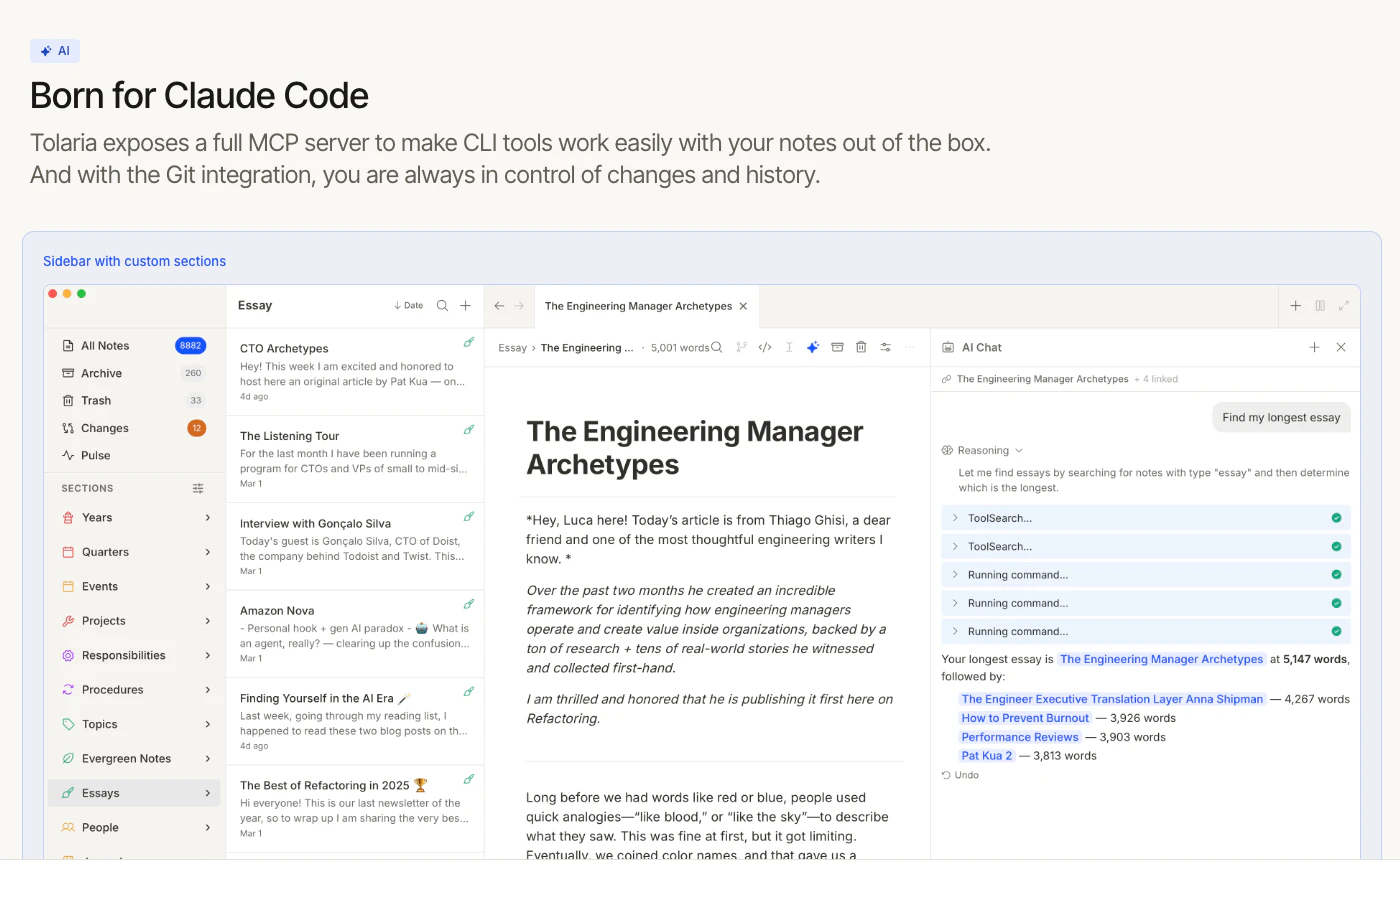
Task: Expand the Quarters section chevron
Action: [x=208, y=552]
